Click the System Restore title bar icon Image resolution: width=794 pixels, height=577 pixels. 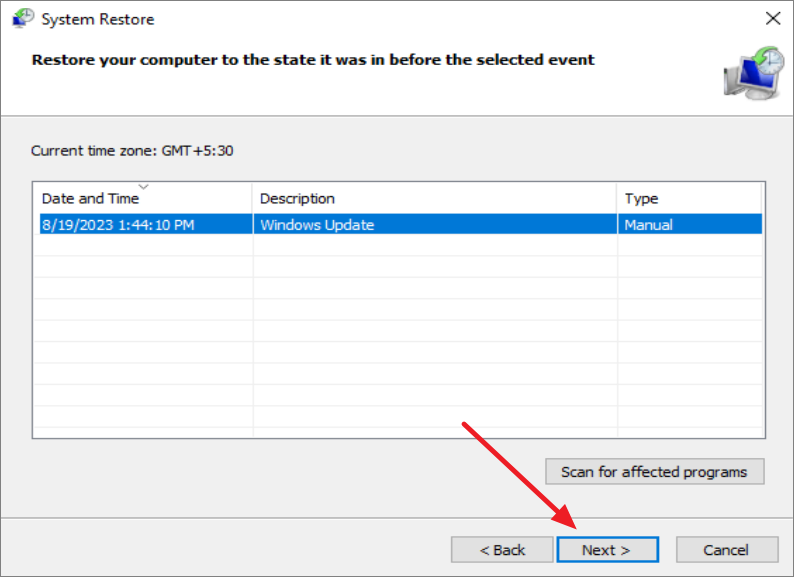coord(23,19)
